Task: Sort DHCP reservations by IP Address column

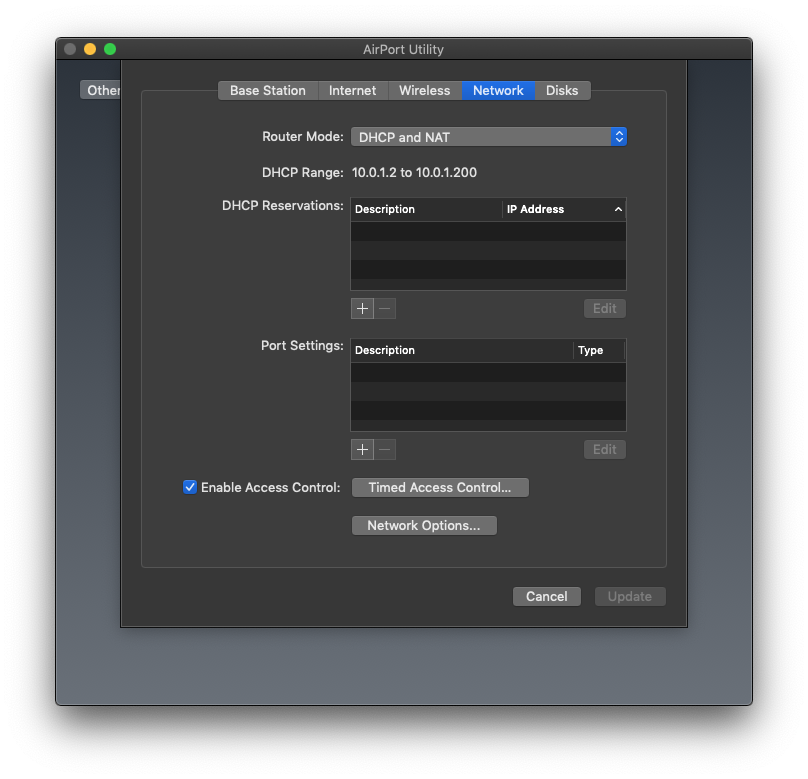Action: coord(564,209)
